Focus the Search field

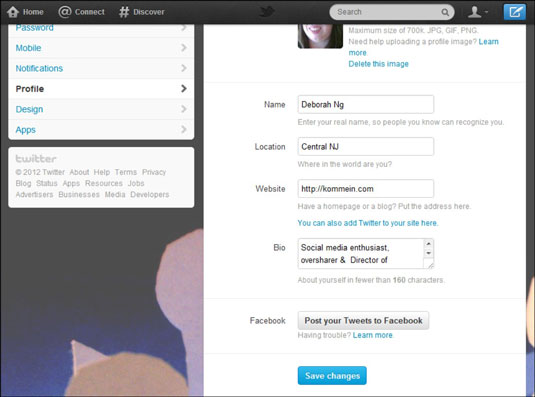tap(392, 12)
